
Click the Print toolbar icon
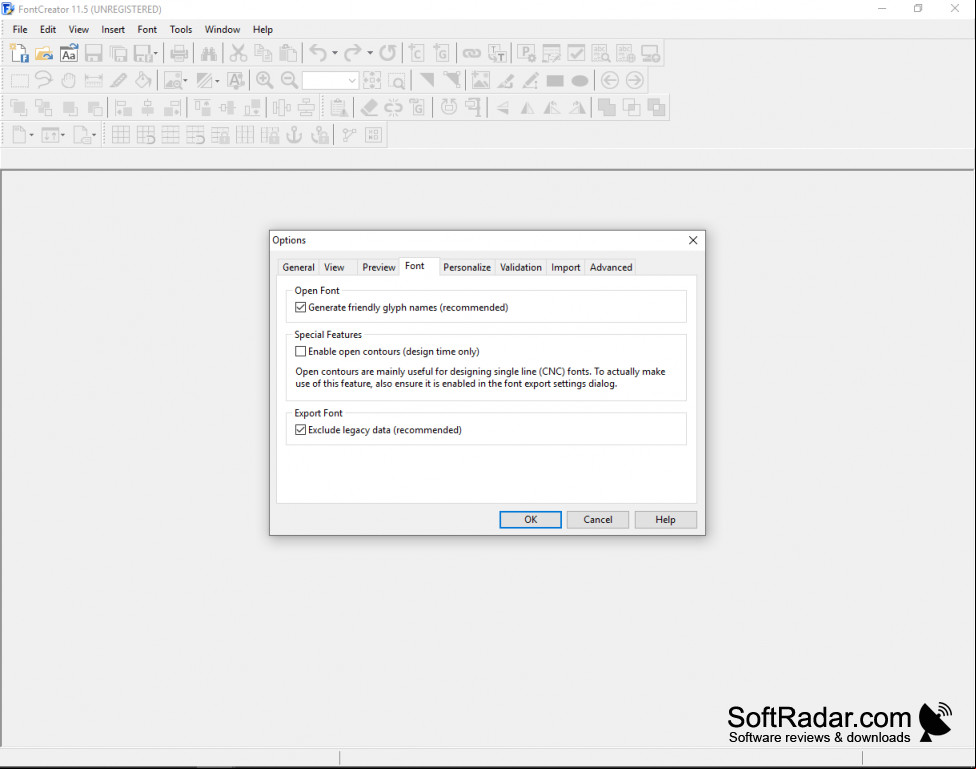coord(179,54)
